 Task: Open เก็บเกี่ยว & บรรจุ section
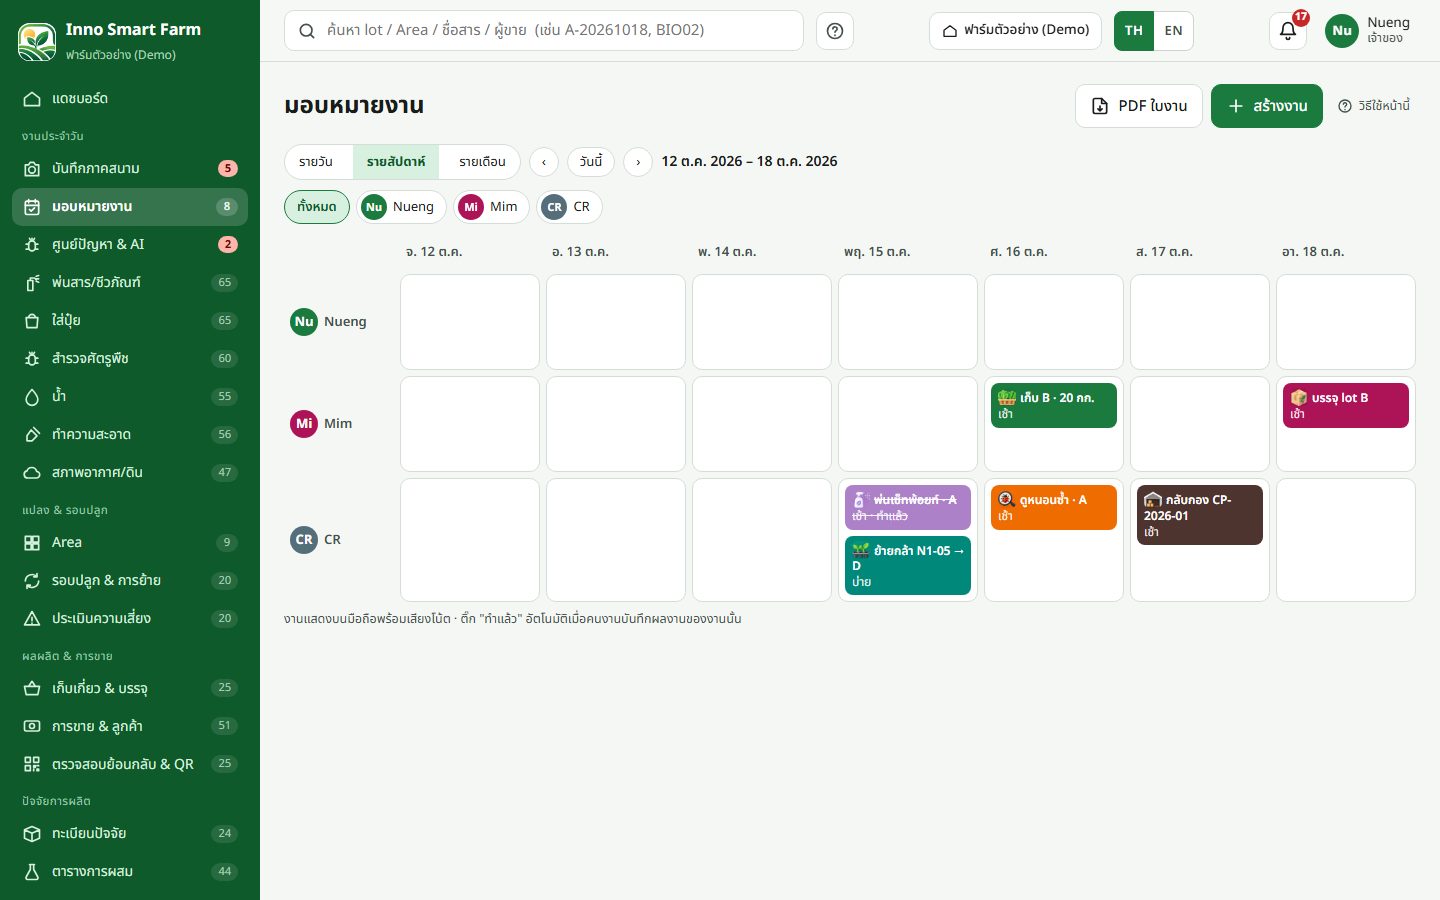click(x=130, y=688)
